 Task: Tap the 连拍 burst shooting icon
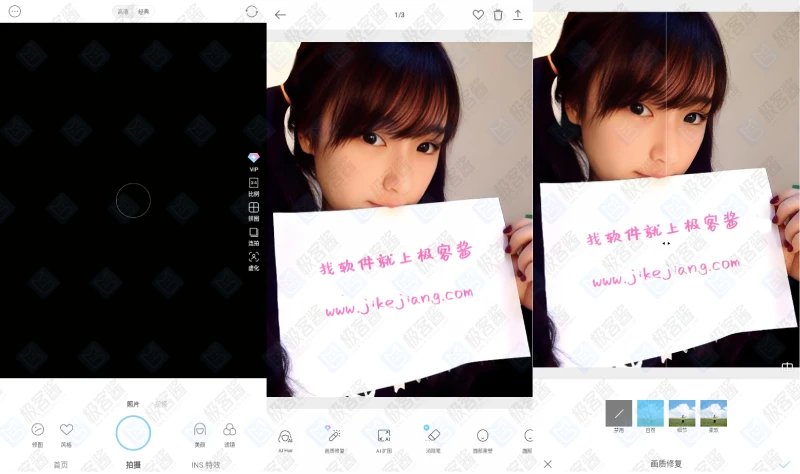coord(254,236)
